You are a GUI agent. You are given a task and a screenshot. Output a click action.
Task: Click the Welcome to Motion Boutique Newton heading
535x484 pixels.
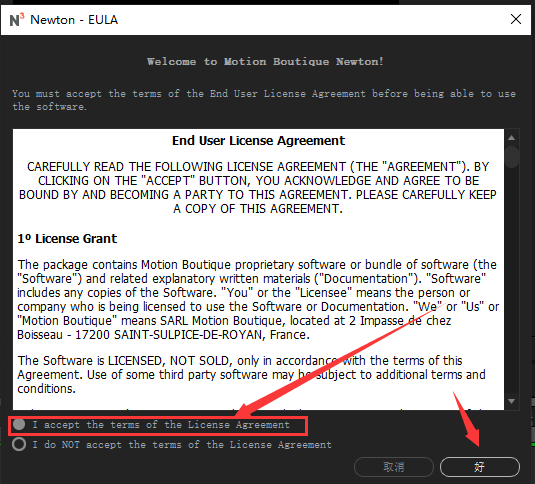[265, 61]
